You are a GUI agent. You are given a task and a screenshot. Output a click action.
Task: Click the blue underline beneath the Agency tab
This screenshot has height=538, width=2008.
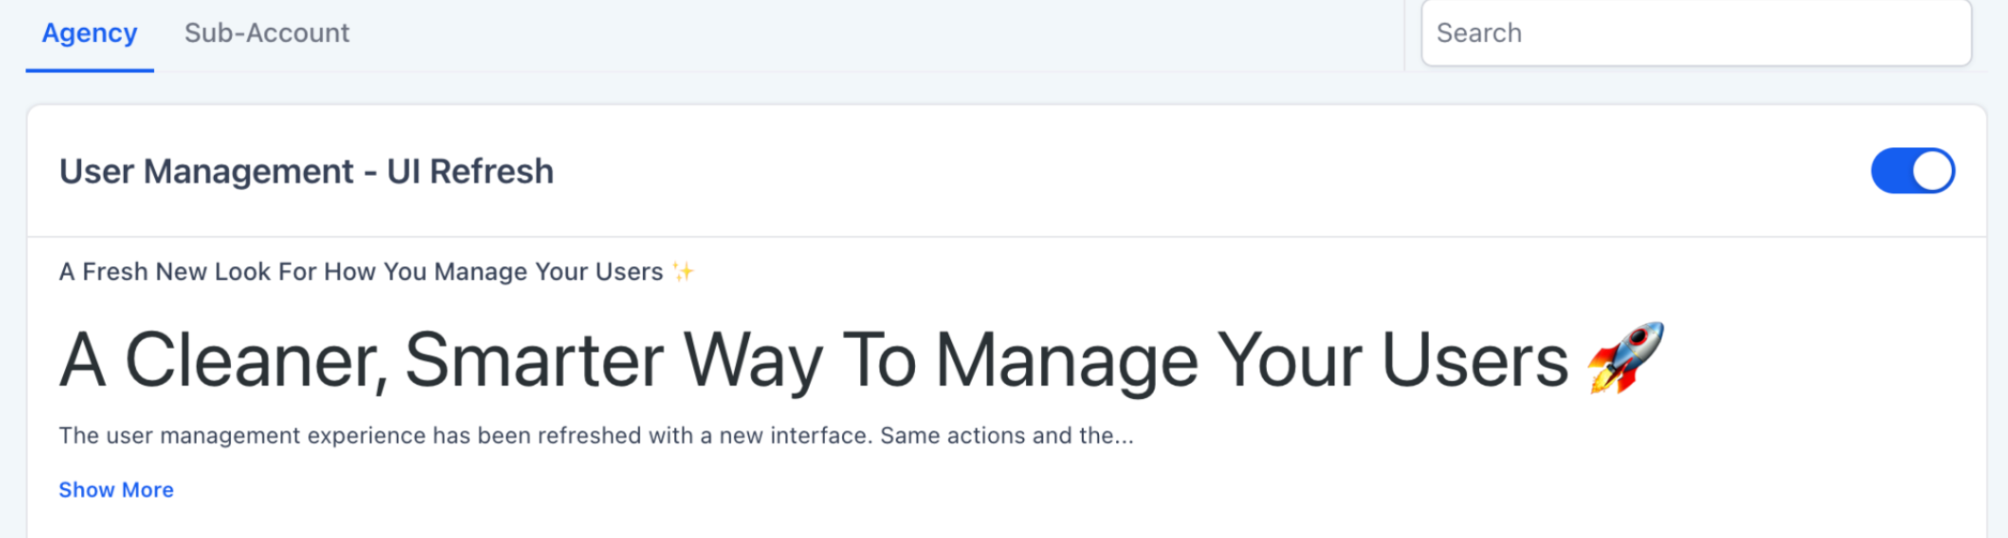pos(90,70)
